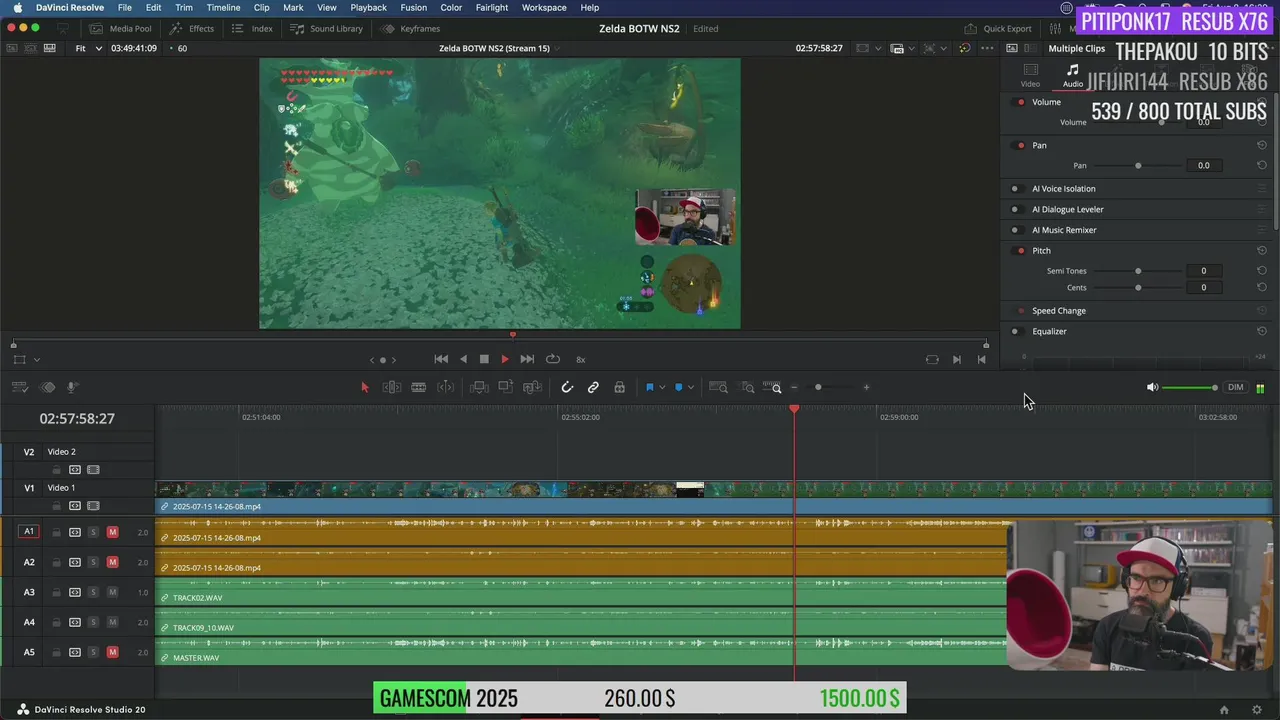Expand the Speed Change section
This screenshot has width=1280, height=720.
(1058, 310)
